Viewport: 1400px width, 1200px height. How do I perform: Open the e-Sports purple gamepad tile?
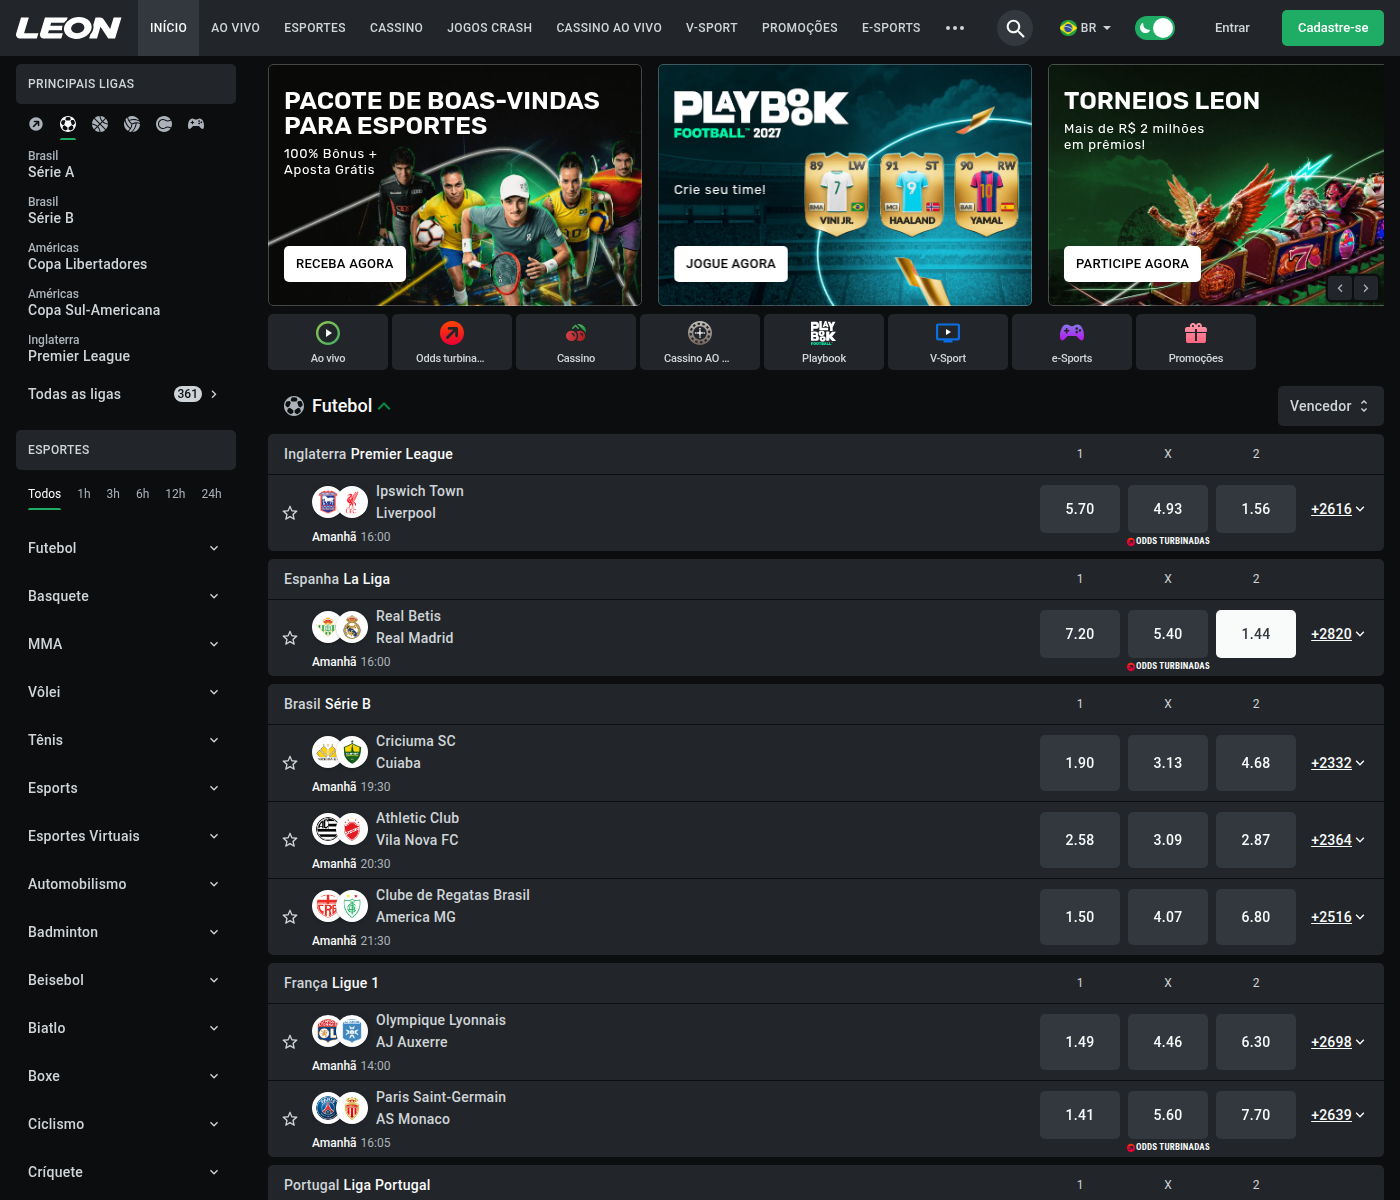pos(1072,342)
